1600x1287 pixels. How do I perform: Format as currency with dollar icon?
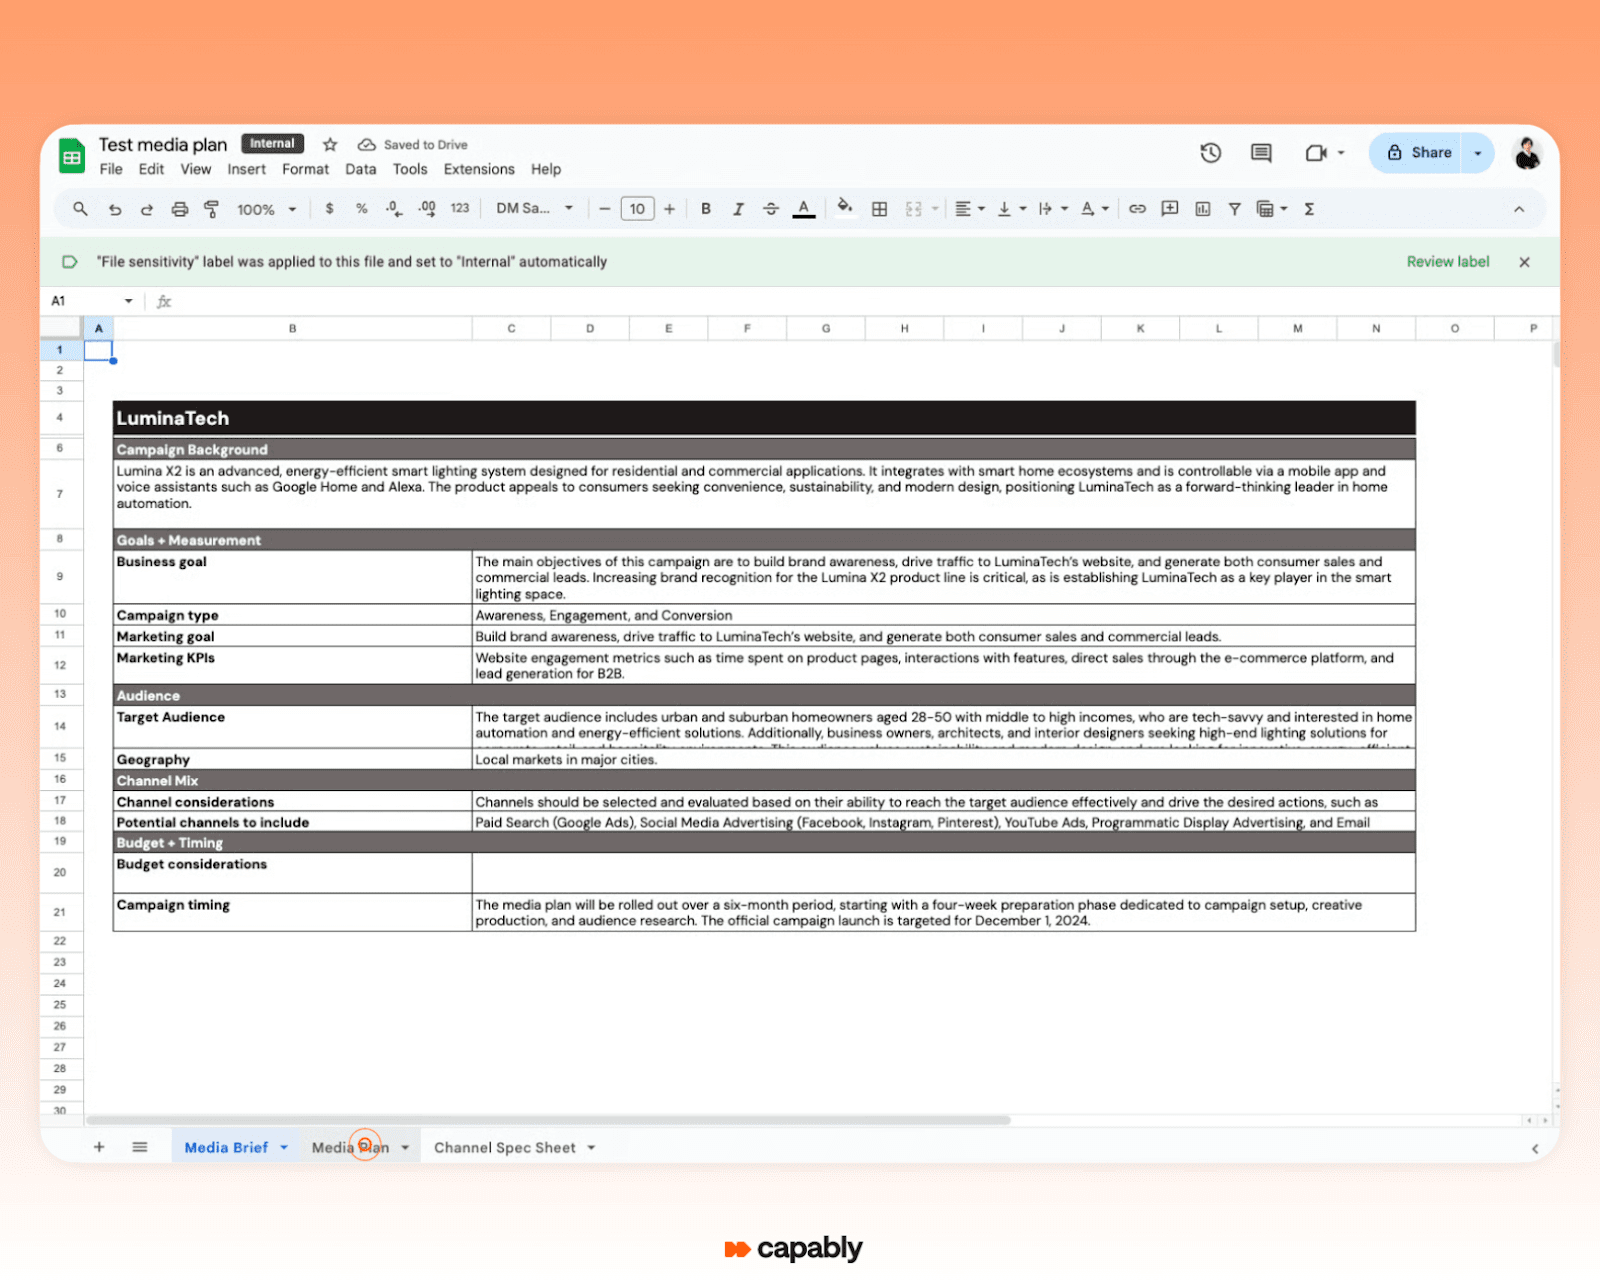point(329,209)
